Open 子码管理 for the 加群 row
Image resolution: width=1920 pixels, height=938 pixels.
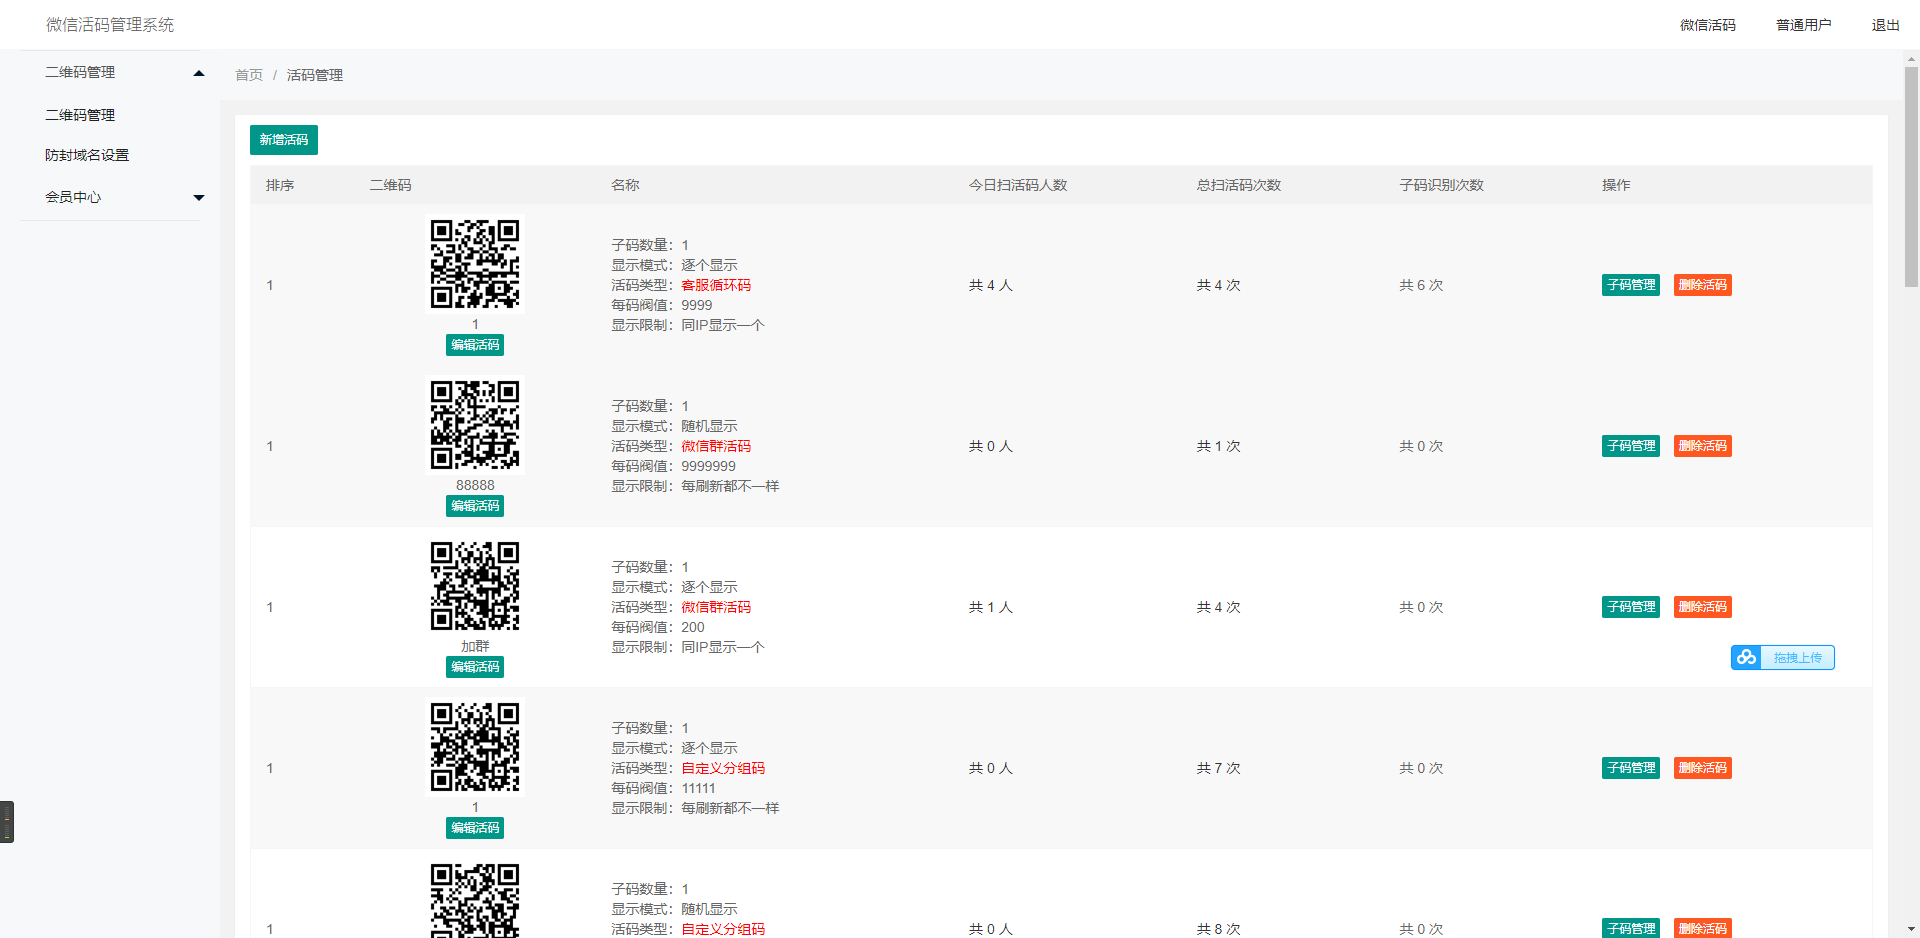tap(1631, 607)
